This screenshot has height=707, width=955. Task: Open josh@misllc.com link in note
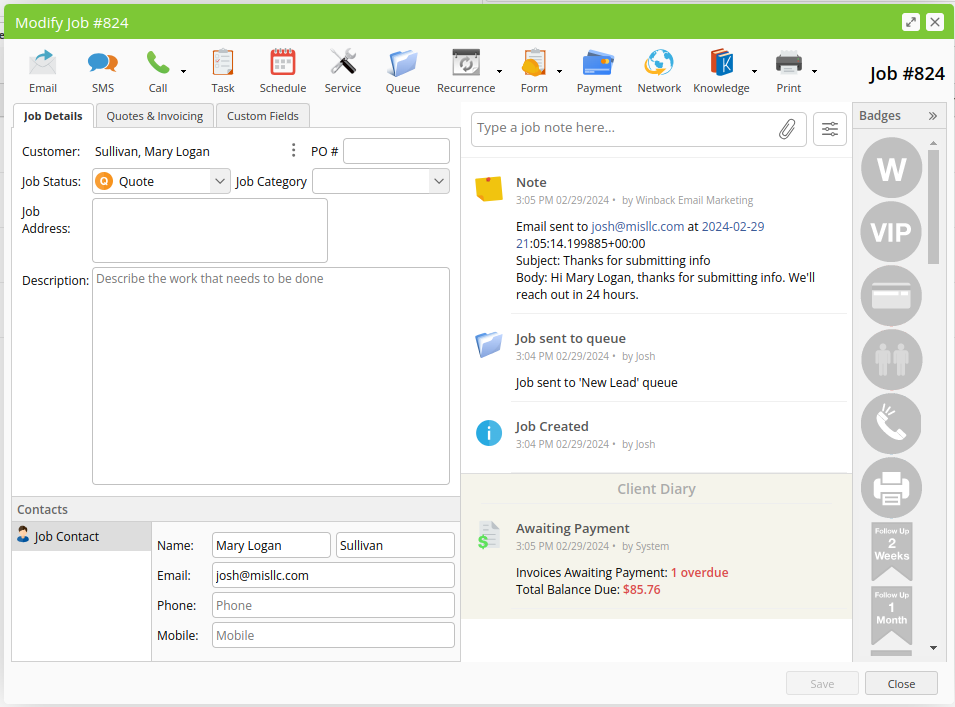638,227
